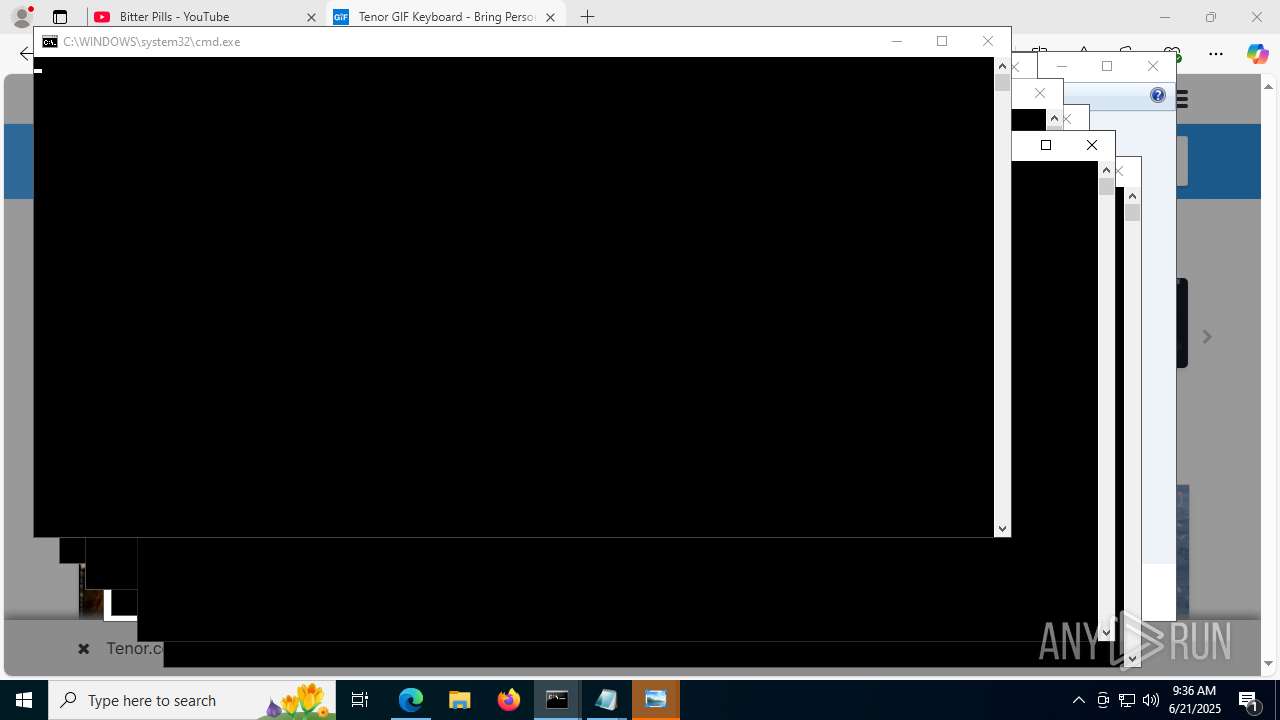Image resolution: width=1280 pixels, height=720 pixels.
Task: Minimize the Edge browser window
Action: (x=1165, y=17)
